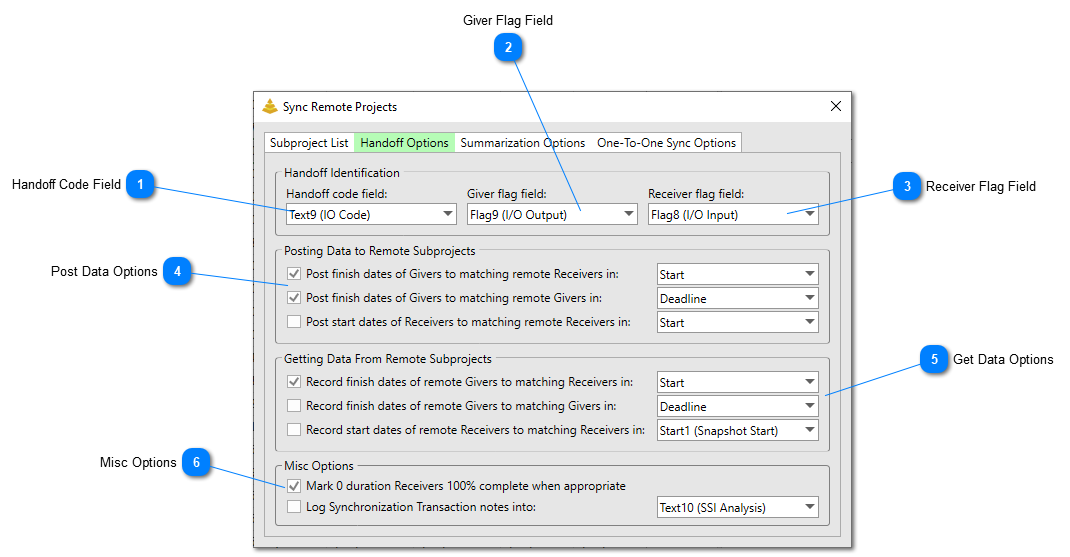Image resolution: width=1070 pixels, height=557 pixels.
Task: Click the Misc Options group label
Action: (319, 466)
